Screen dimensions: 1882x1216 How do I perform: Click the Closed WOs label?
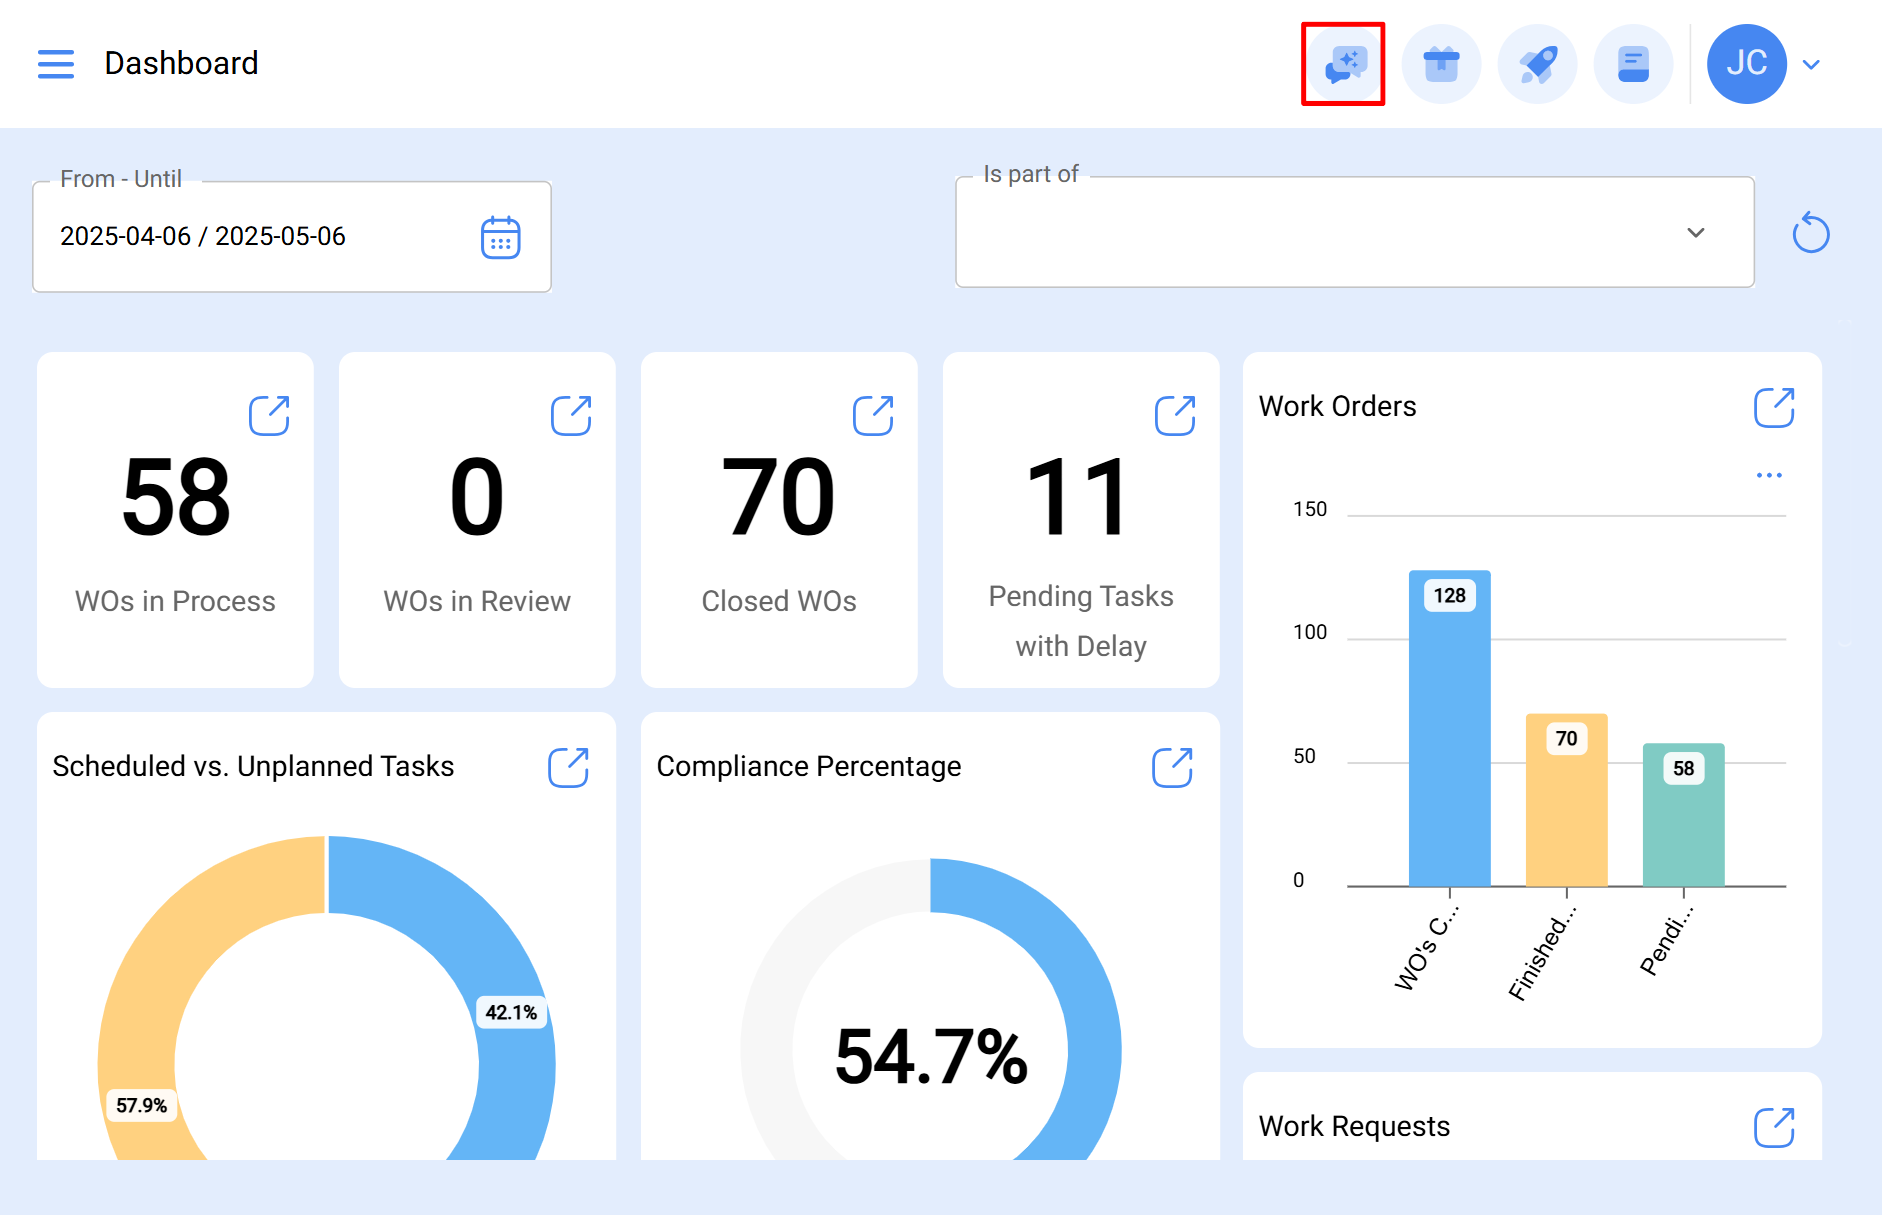pos(779,601)
